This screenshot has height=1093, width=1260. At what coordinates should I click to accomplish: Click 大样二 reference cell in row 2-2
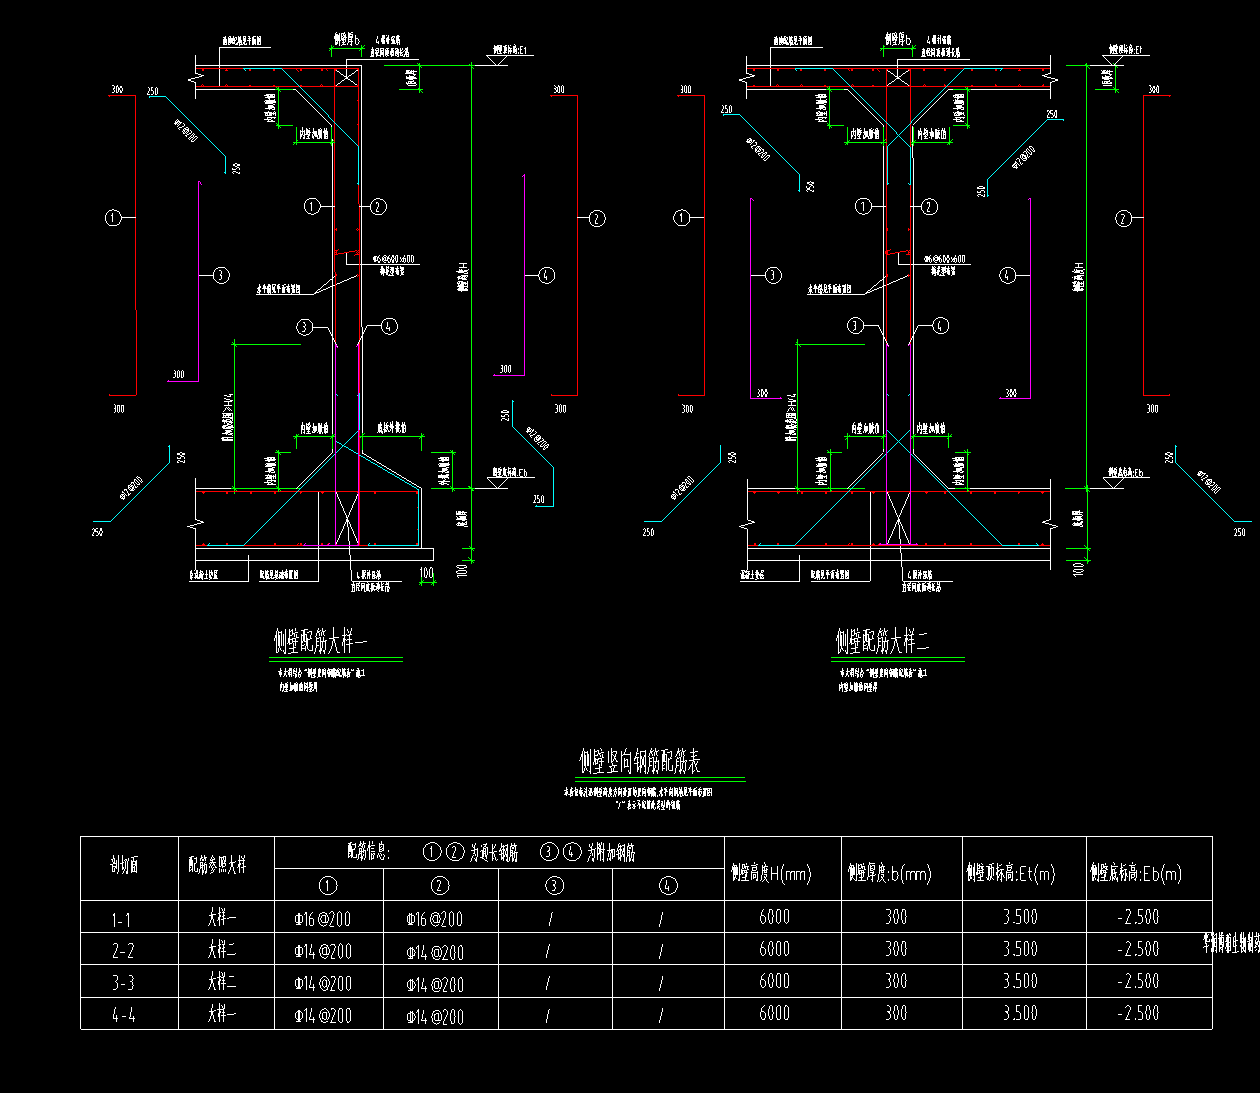(x=222, y=949)
